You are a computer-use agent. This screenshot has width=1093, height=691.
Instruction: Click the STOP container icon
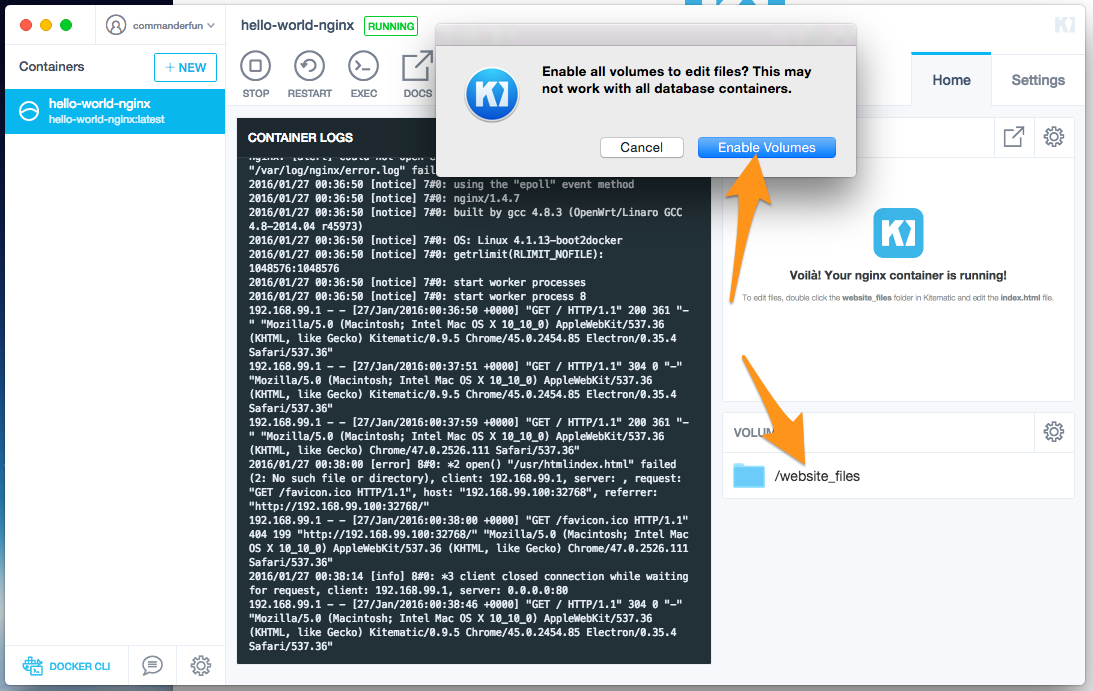pyautogui.click(x=256, y=66)
